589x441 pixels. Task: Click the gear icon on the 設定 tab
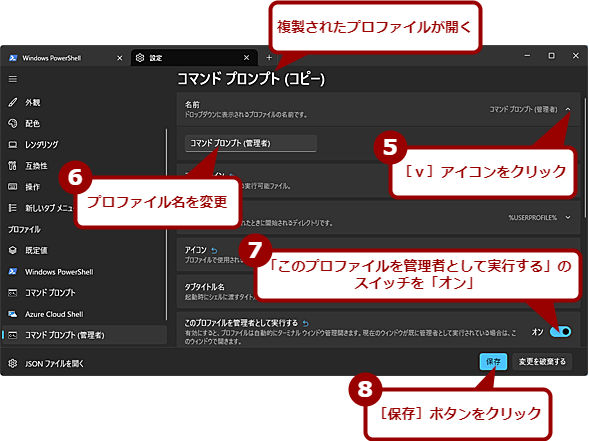pyautogui.click(x=140, y=57)
